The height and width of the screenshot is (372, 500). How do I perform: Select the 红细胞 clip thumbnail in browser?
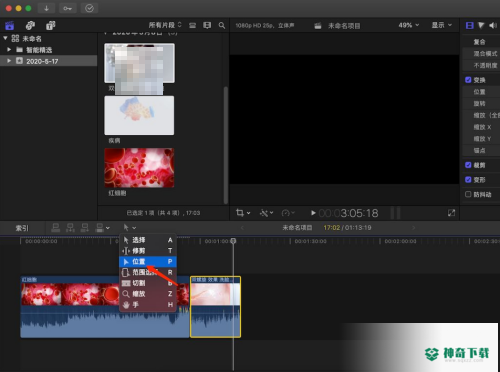click(139, 168)
